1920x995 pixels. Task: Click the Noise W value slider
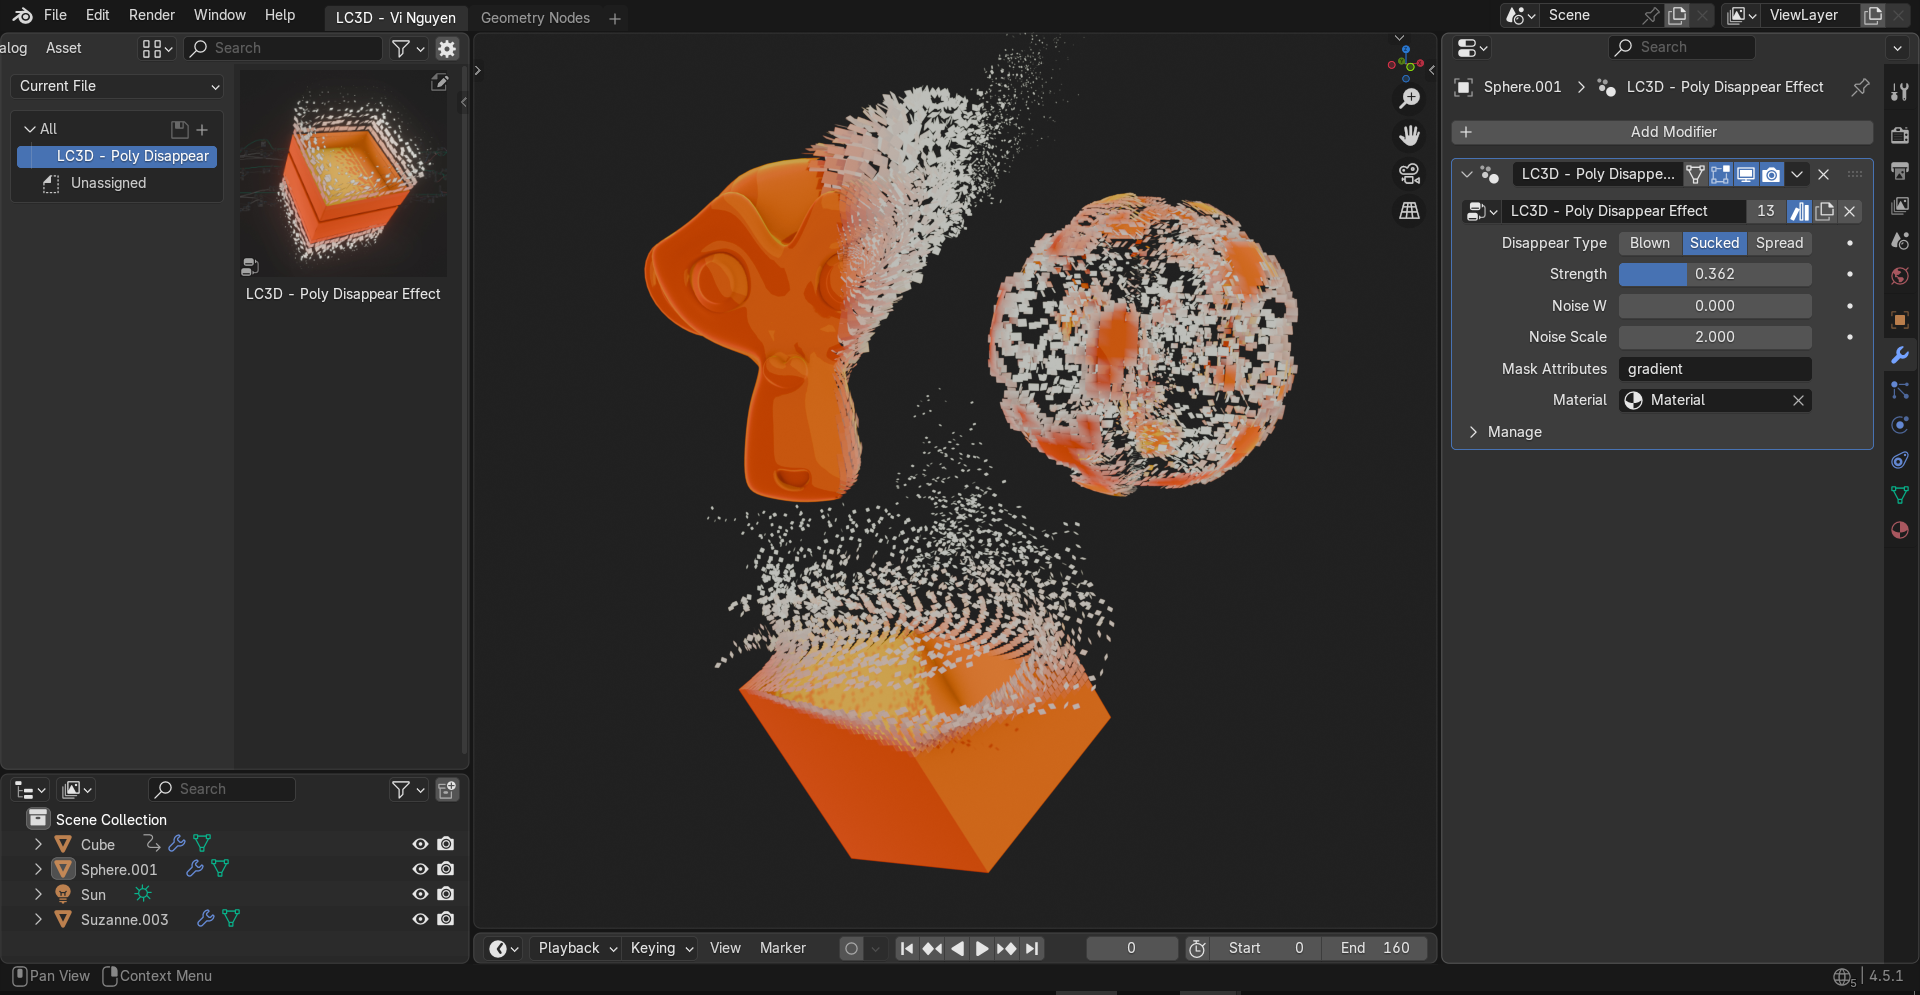(x=1715, y=306)
